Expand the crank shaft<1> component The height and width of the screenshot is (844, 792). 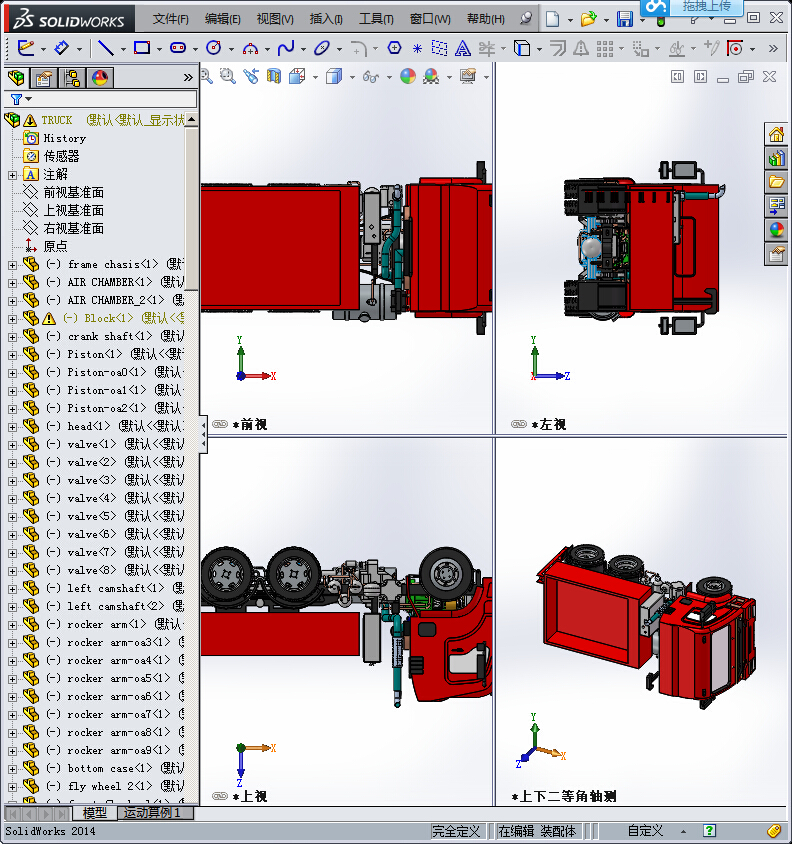click(x=12, y=337)
